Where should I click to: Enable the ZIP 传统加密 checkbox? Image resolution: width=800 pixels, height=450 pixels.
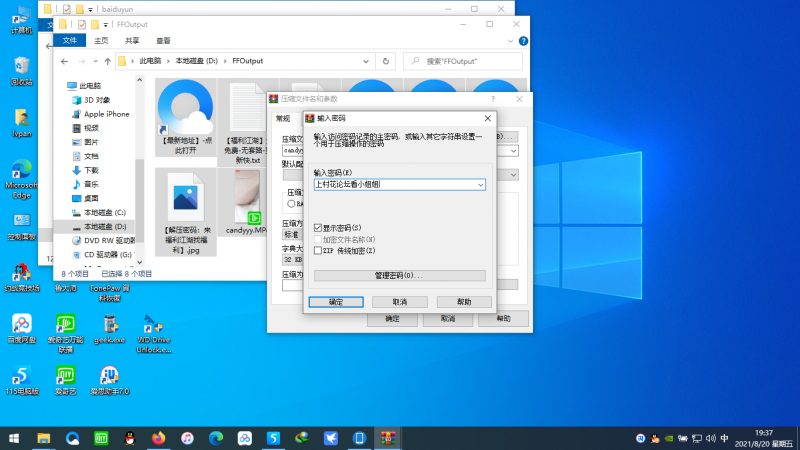coord(318,250)
